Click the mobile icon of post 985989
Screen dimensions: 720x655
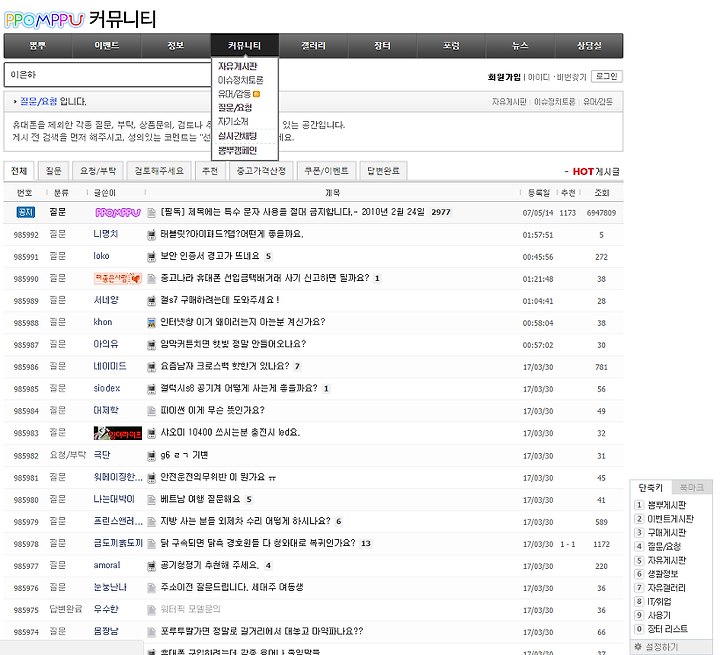click(151, 301)
